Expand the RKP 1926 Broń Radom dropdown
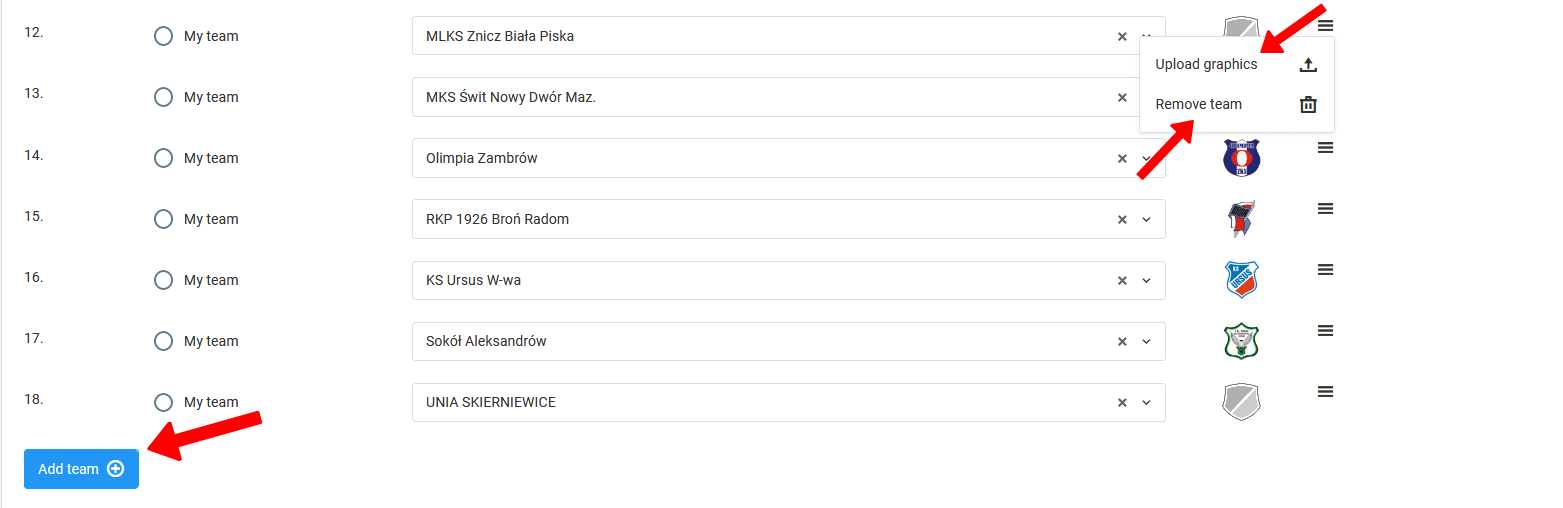The height and width of the screenshot is (508, 1563). (x=1147, y=220)
